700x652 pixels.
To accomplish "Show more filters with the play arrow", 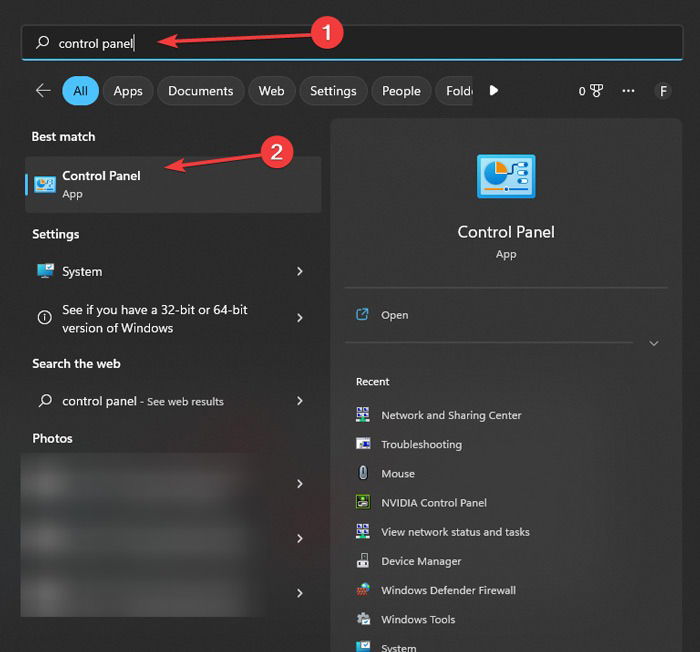I will pos(493,91).
